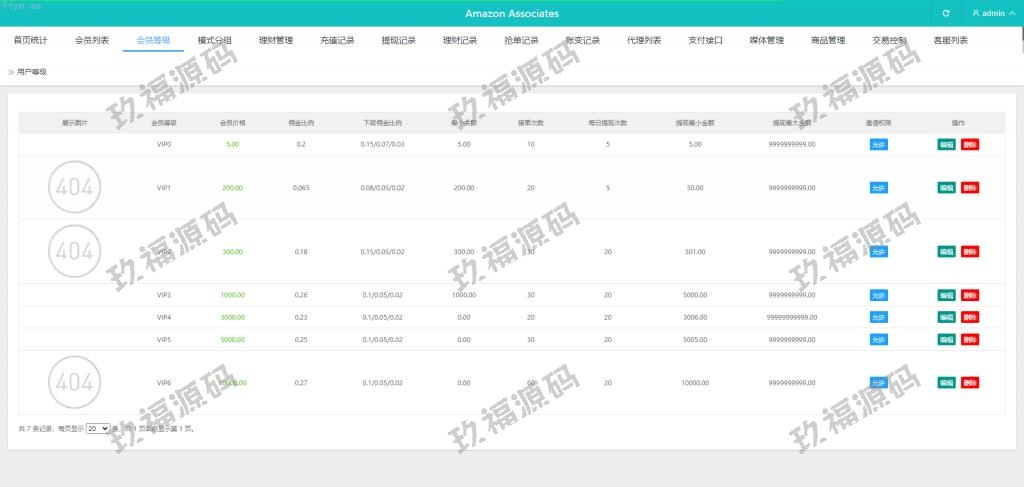This screenshot has height=487, width=1024.
Task: Open the 首页统计 tab
Action: [30, 41]
